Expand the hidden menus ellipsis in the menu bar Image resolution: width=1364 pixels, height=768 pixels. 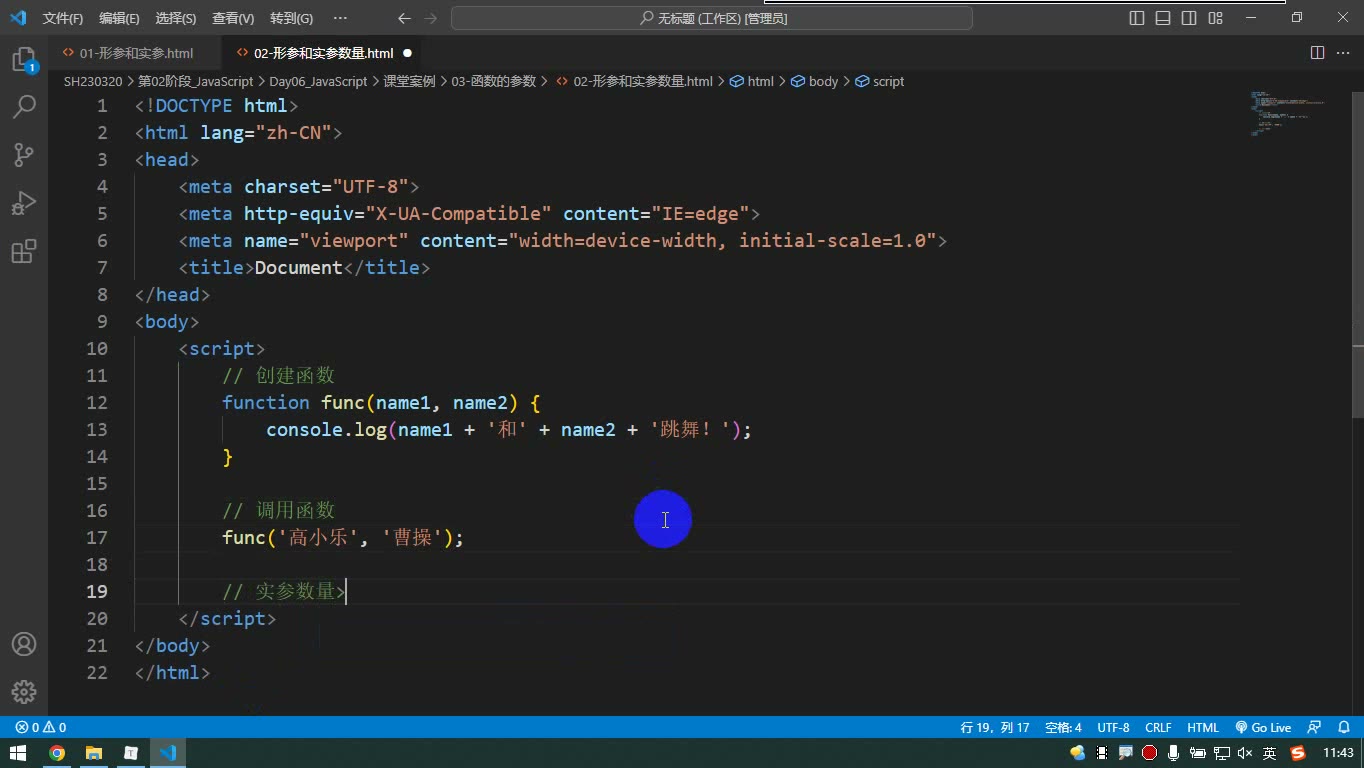pyautogui.click(x=340, y=18)
